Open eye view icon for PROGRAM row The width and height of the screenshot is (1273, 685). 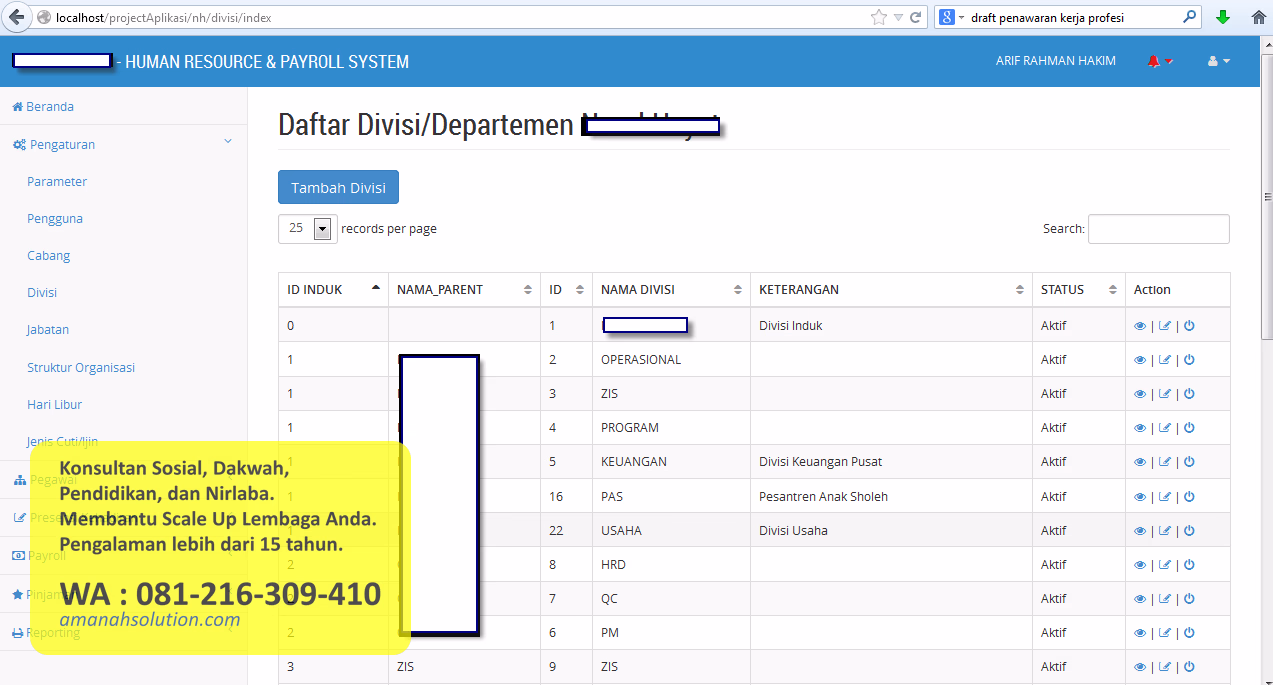point(1140,428)
